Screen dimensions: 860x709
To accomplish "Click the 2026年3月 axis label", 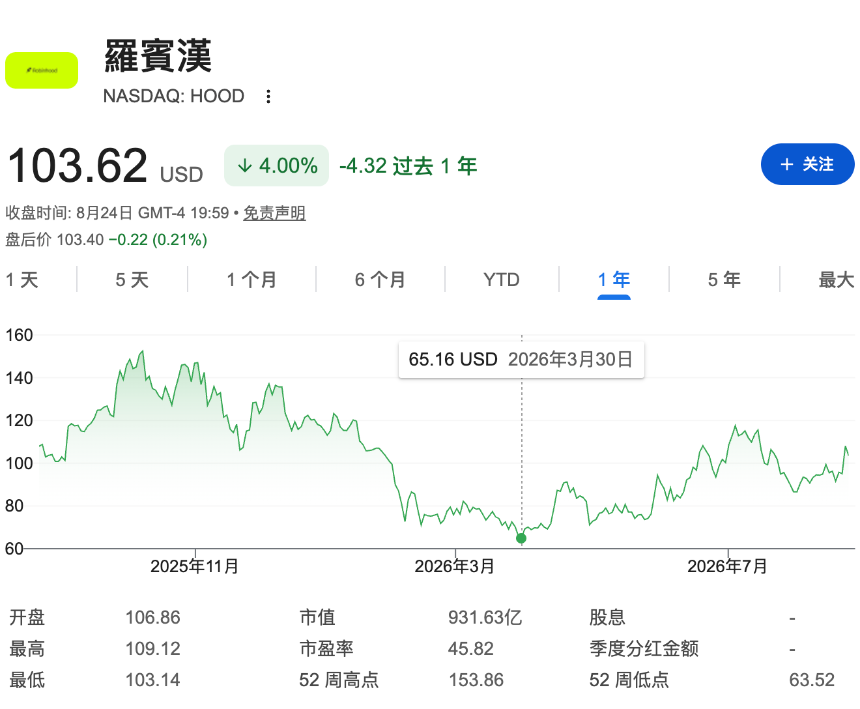I will (455, 566).
